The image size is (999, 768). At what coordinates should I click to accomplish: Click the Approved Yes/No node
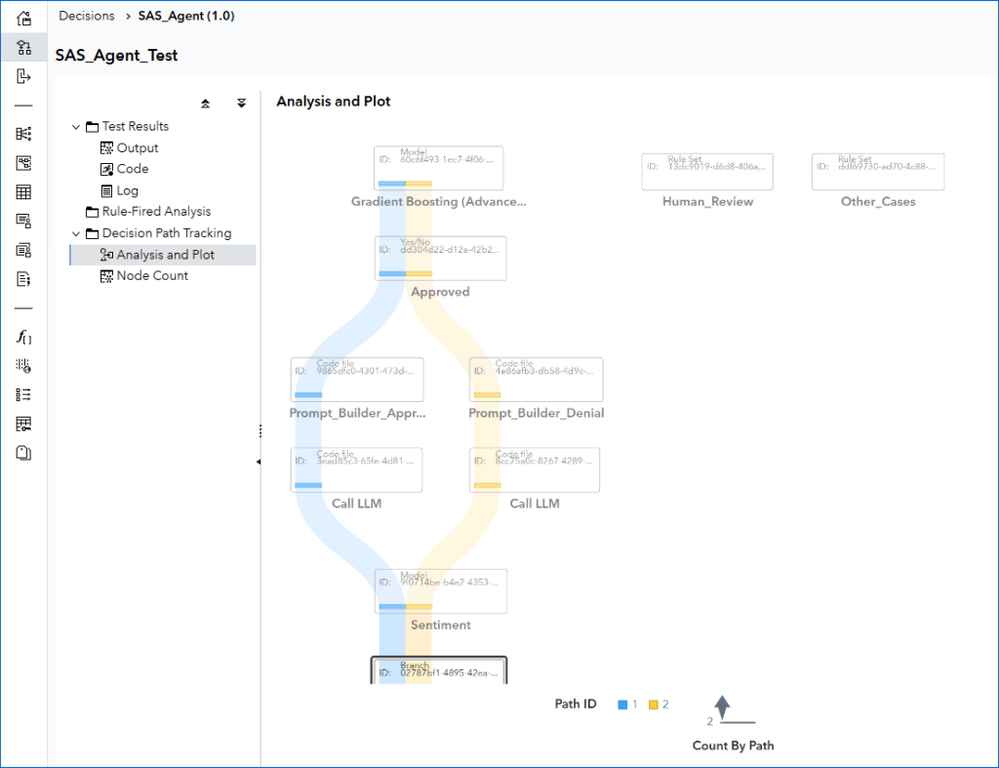click(440, 258)
